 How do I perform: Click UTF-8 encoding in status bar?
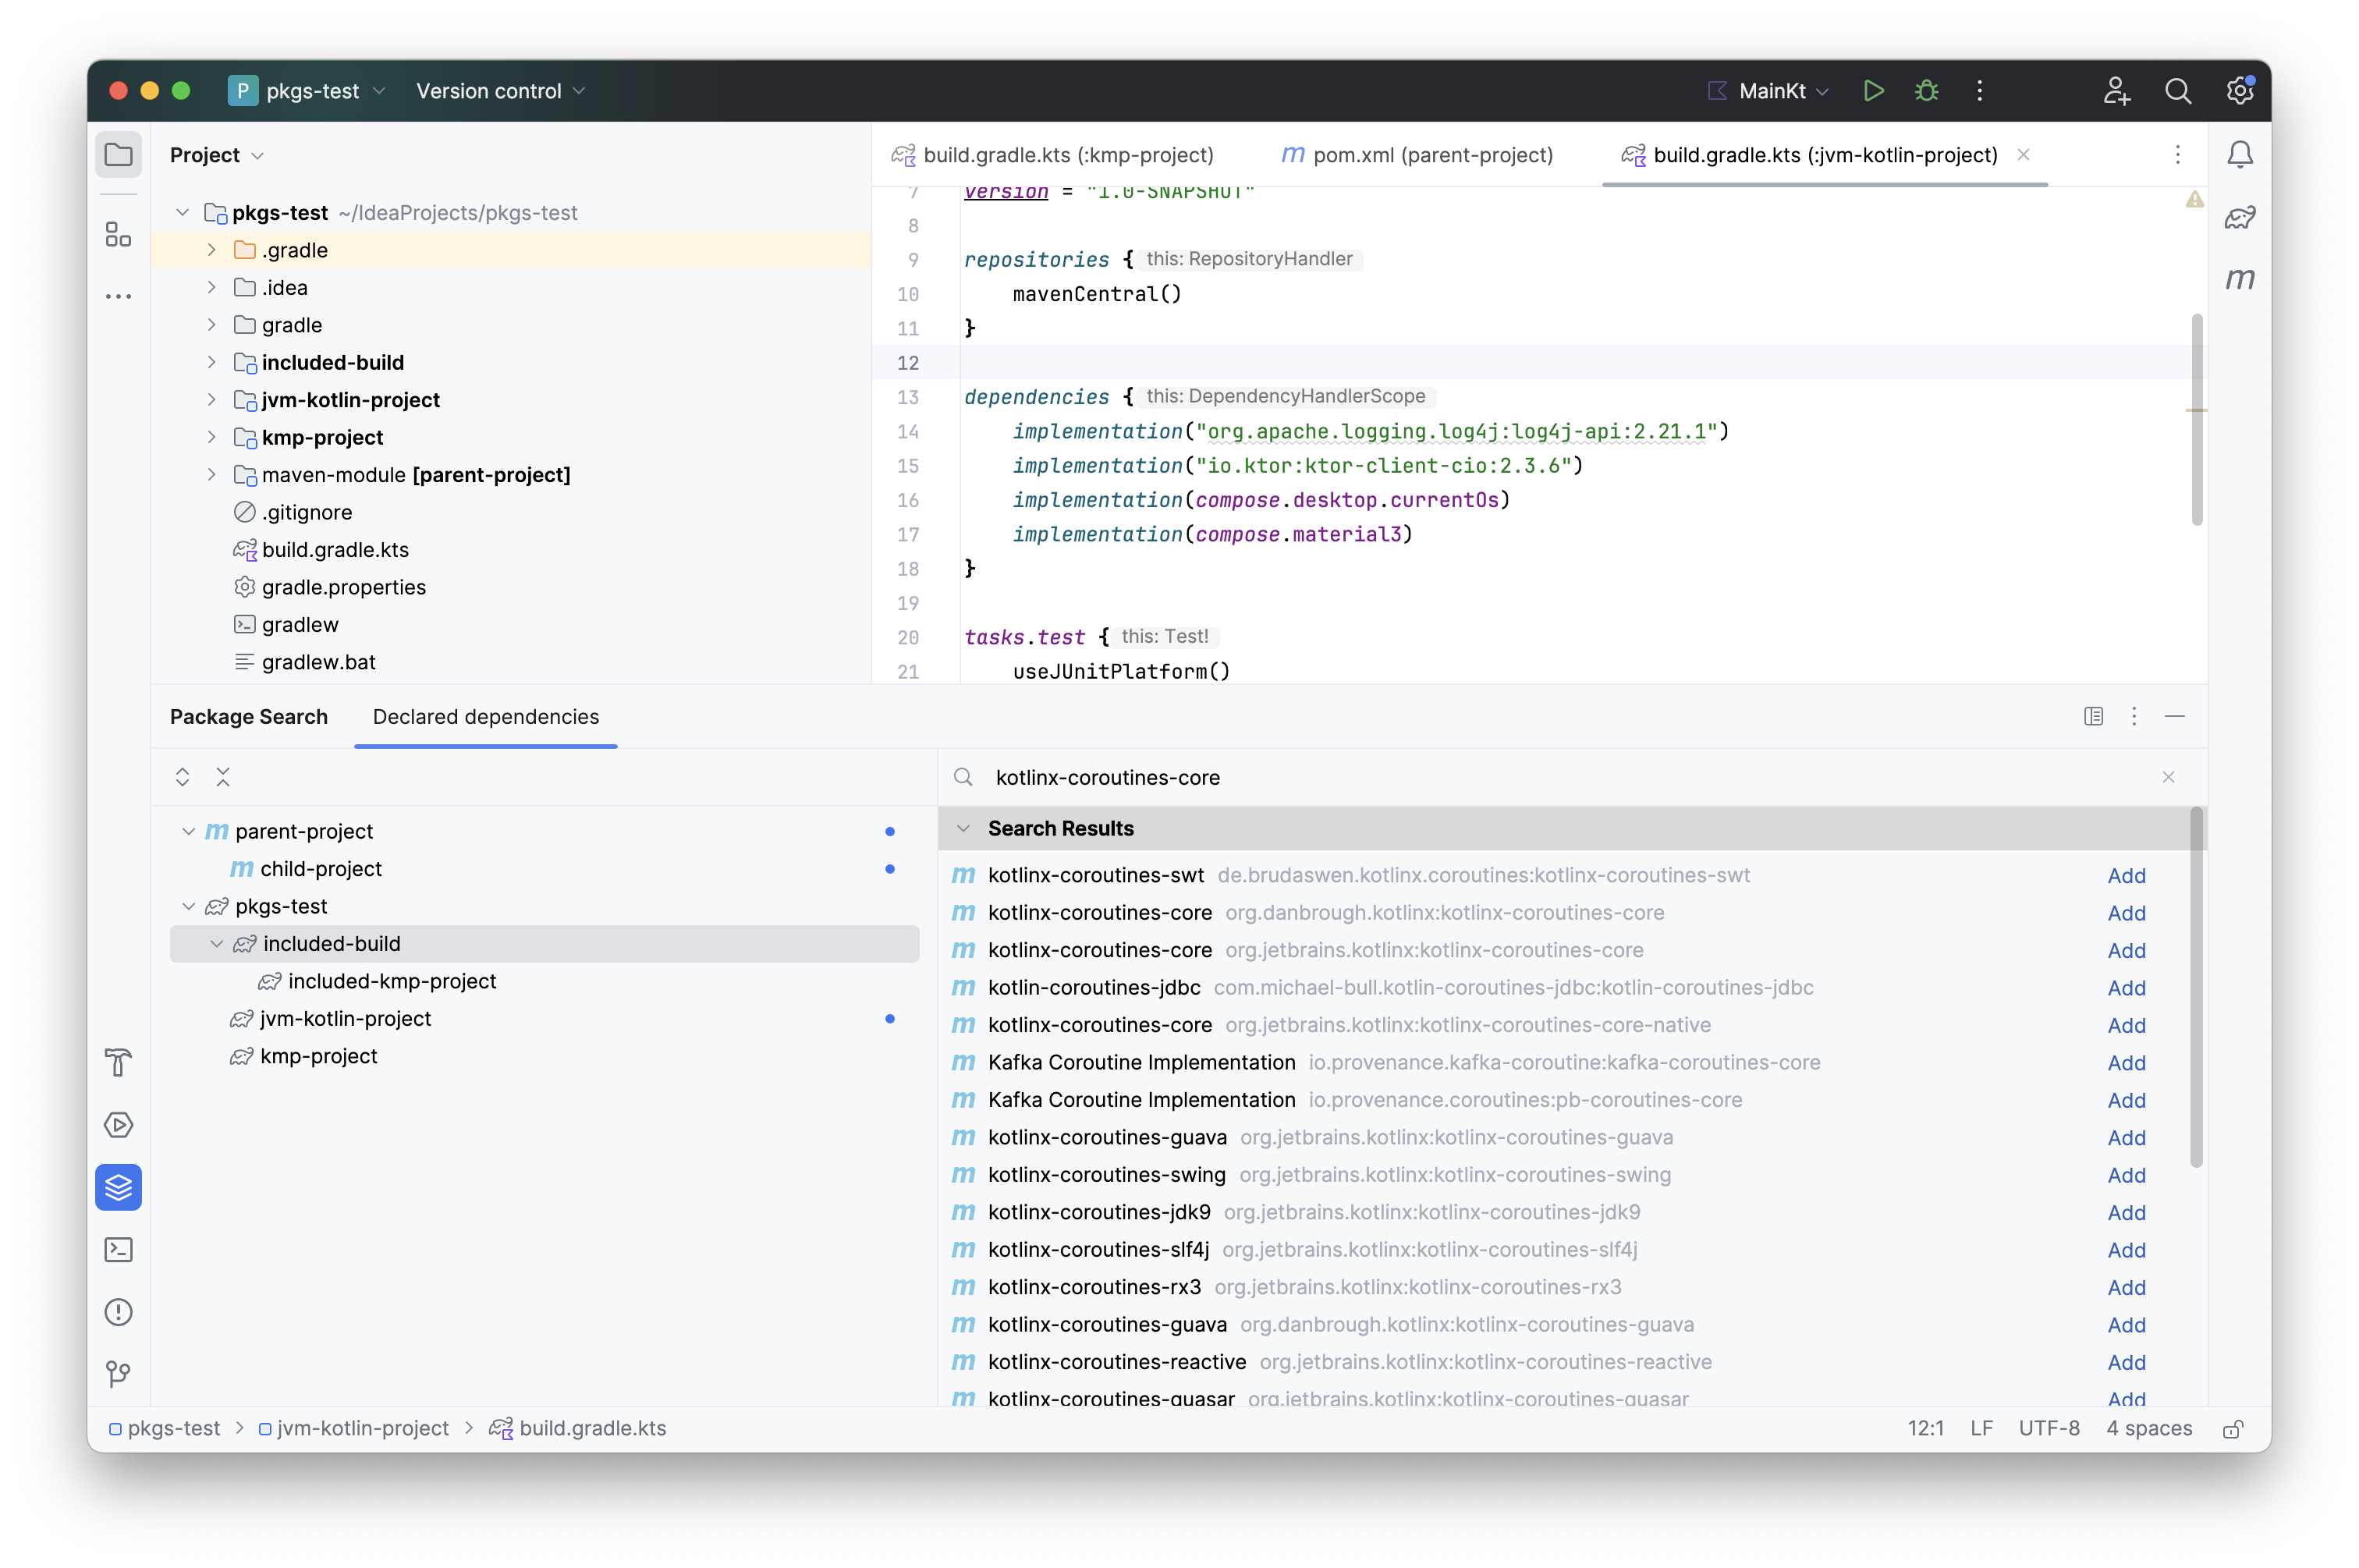pyautogui.click(x=2048, y=1429)
